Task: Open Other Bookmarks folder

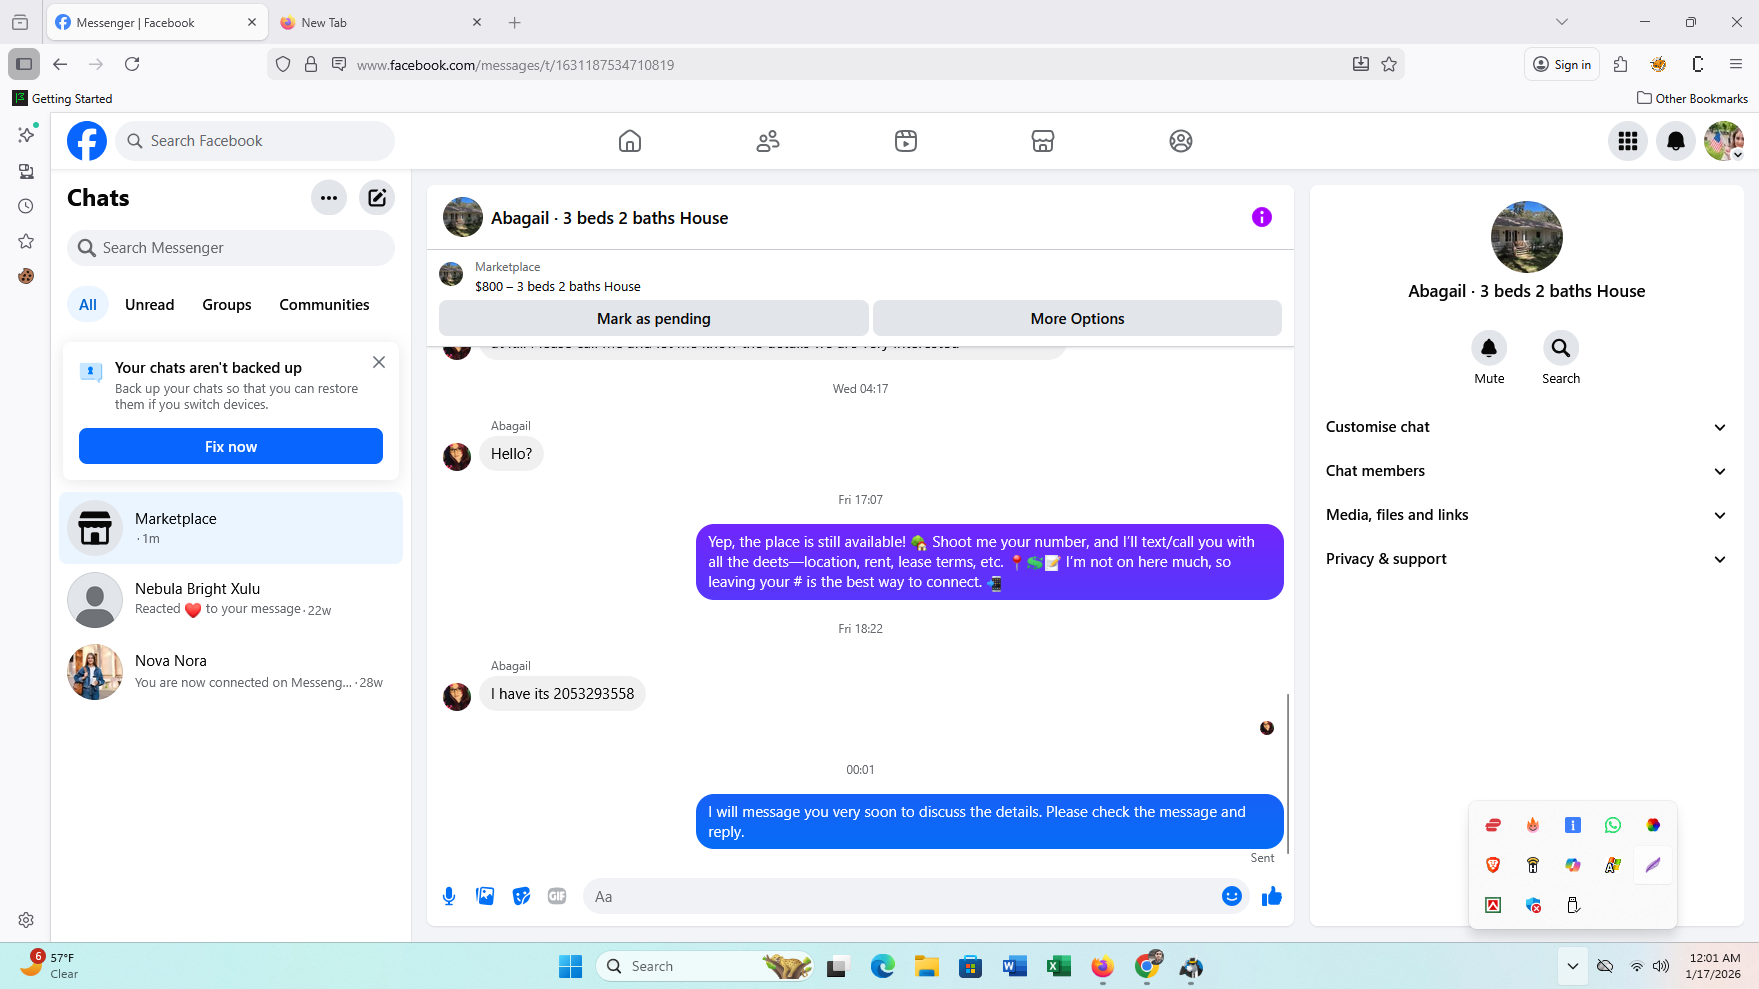Action: coord(1692,98)
